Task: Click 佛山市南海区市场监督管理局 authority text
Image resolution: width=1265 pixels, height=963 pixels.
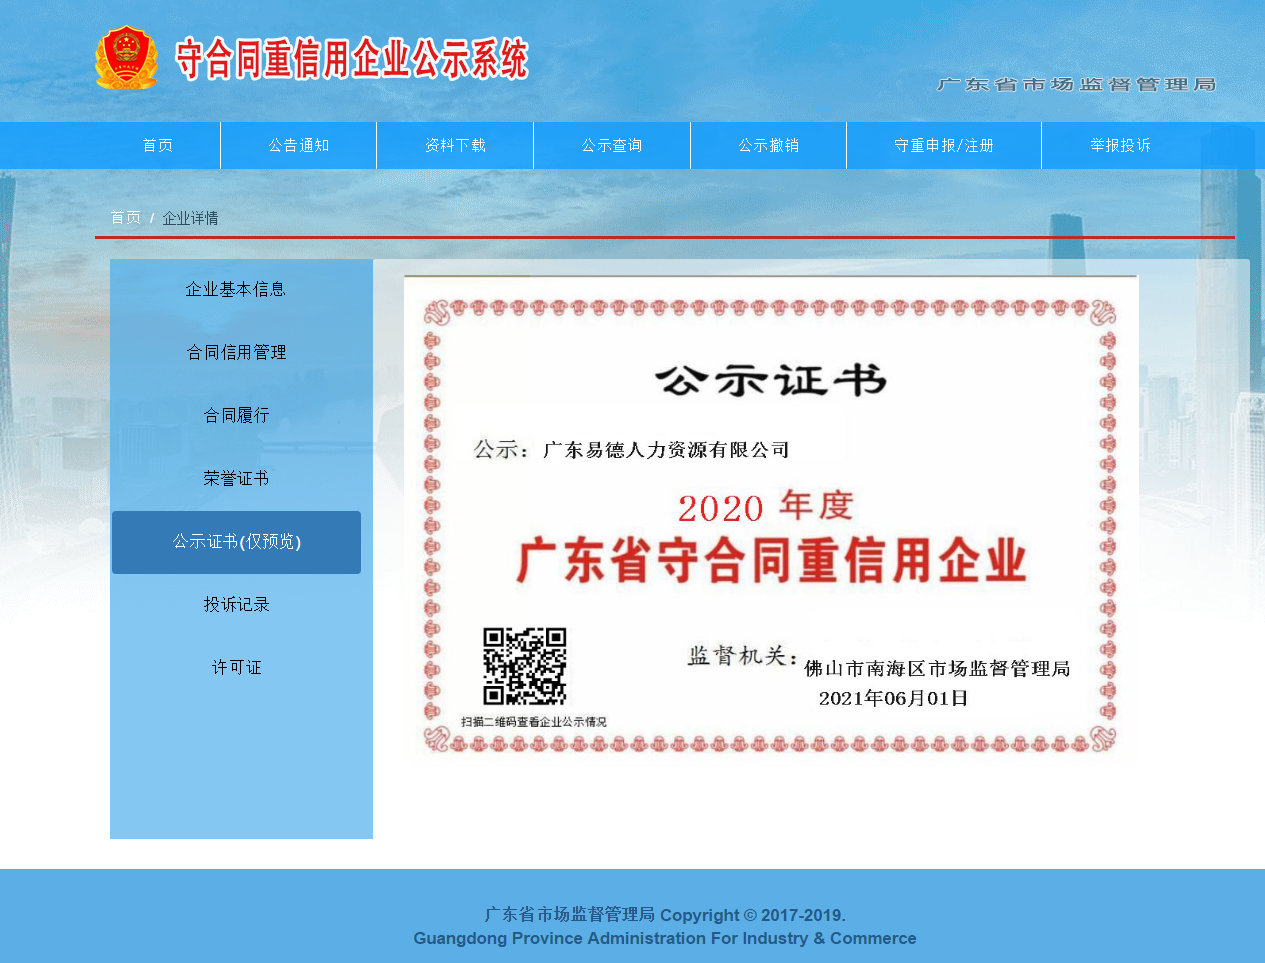Action: pos(937,668)
